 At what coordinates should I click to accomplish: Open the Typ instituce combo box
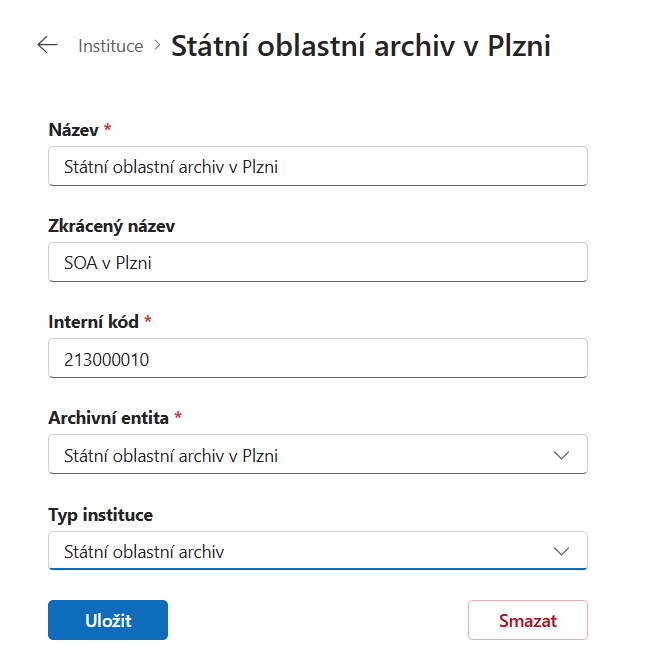(x=318, y=550)
